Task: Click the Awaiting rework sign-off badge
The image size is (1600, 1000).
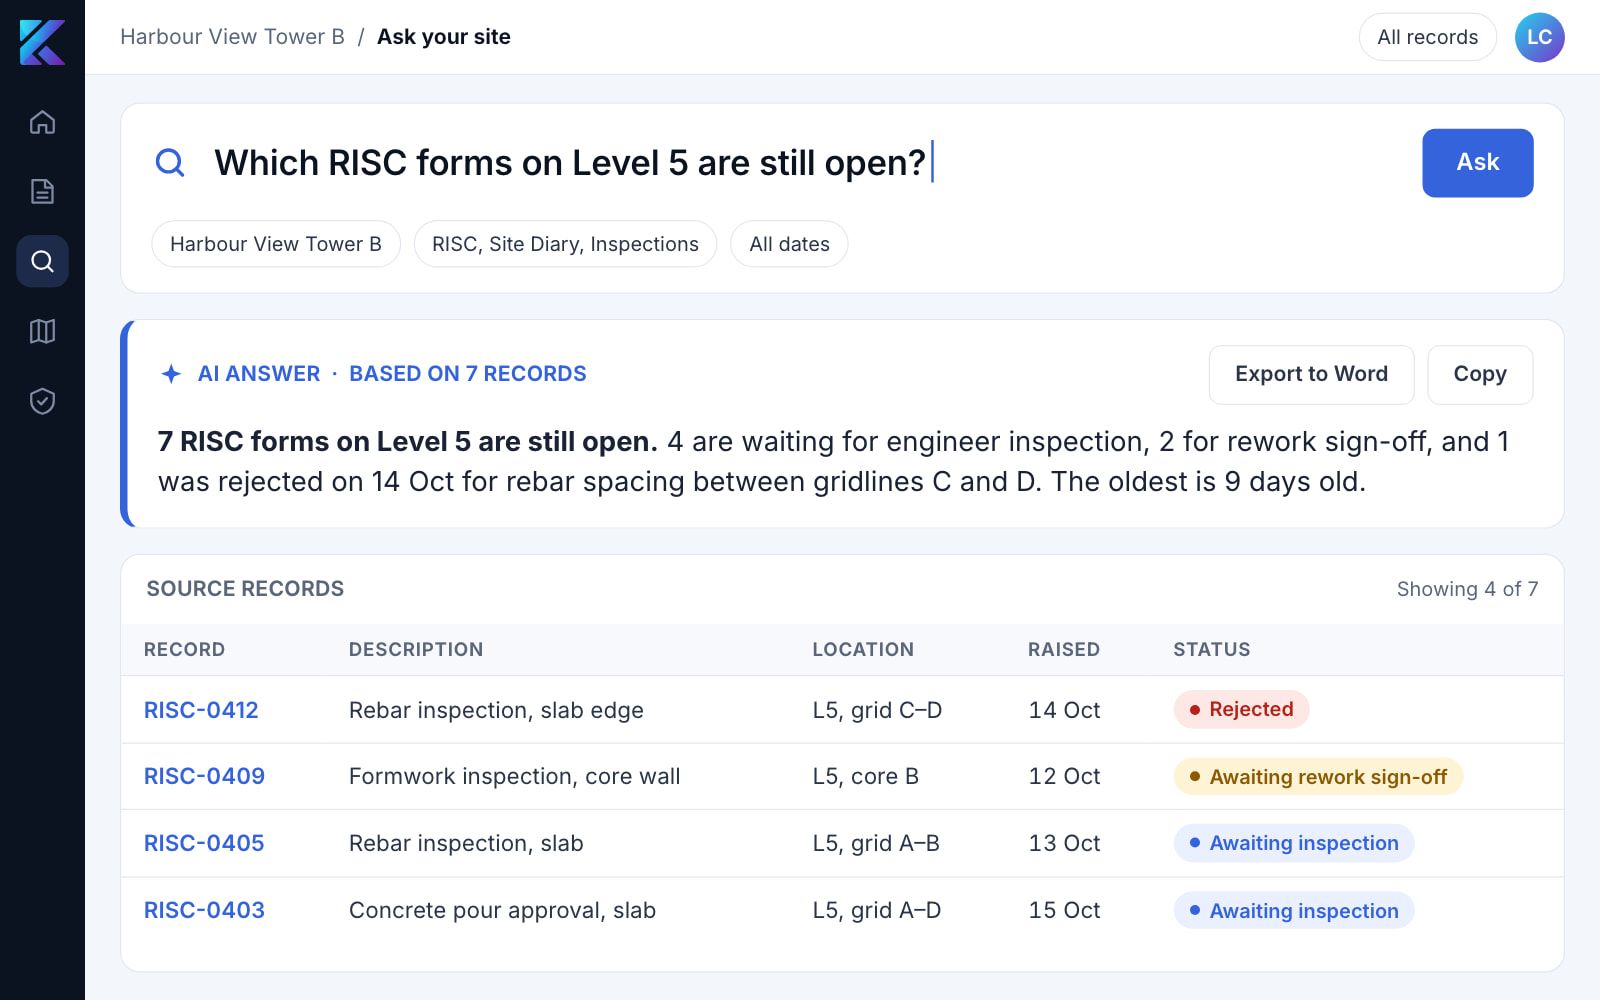Action: (1318, 777)
